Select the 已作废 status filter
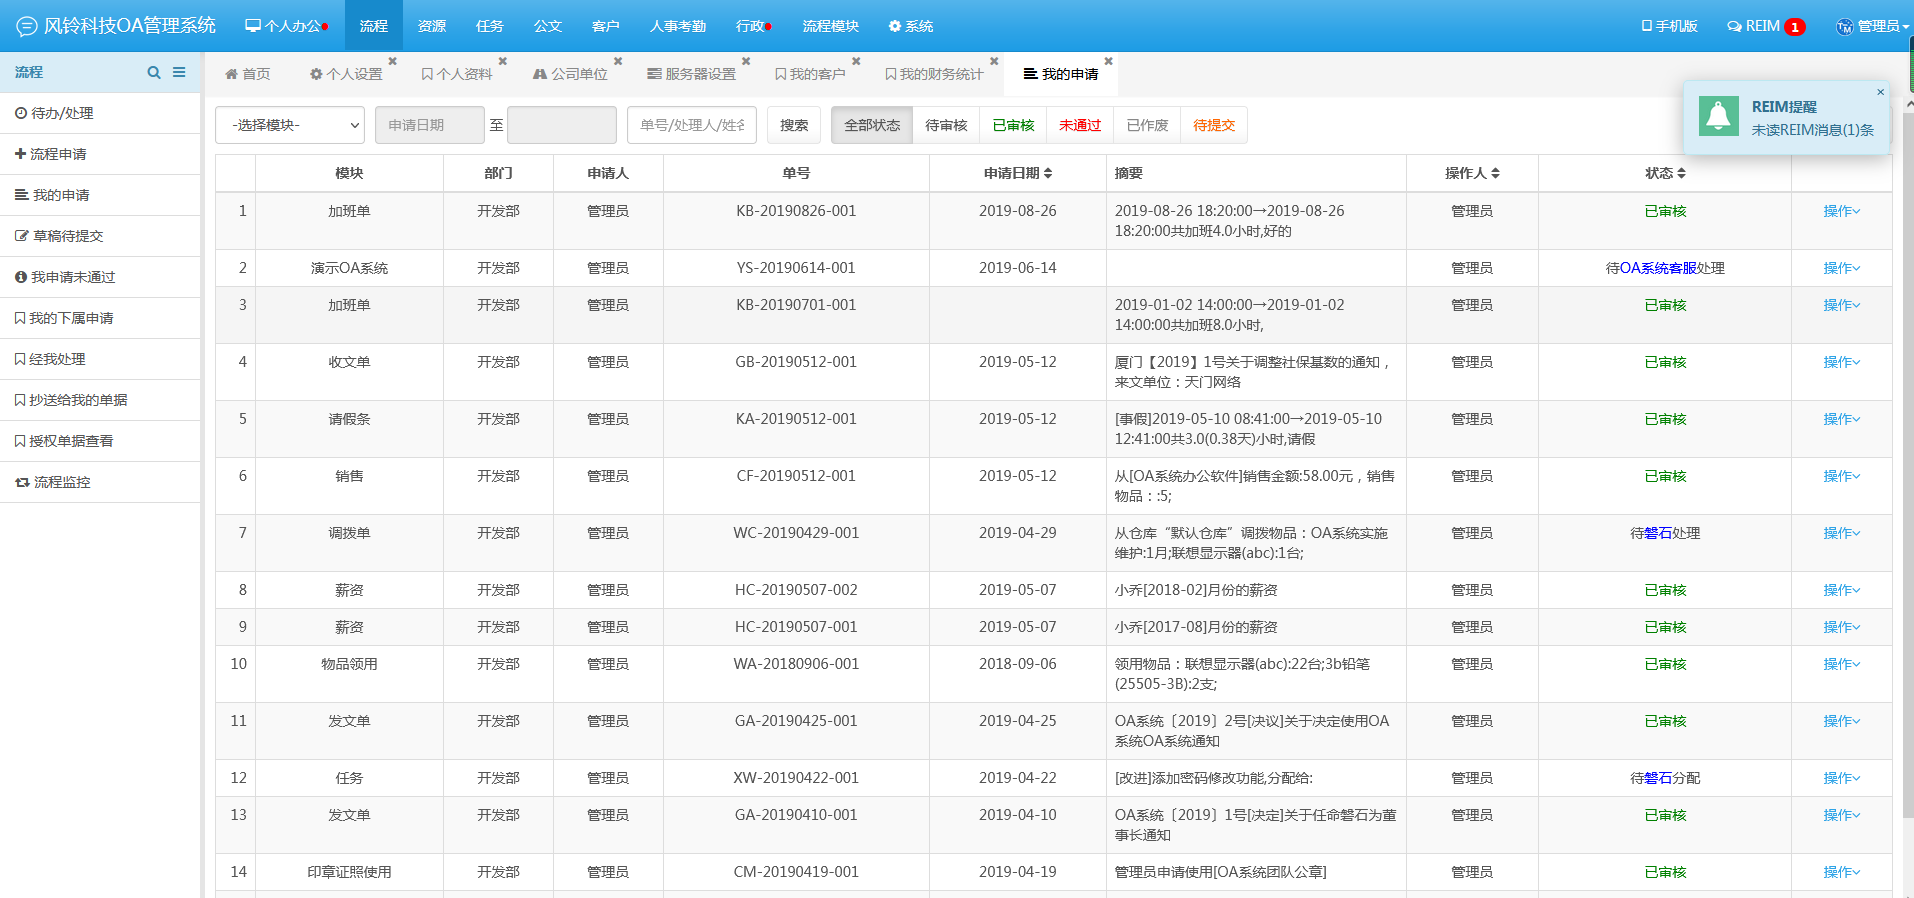Screen dimensions: 1914x898 tap(1147, 125)
